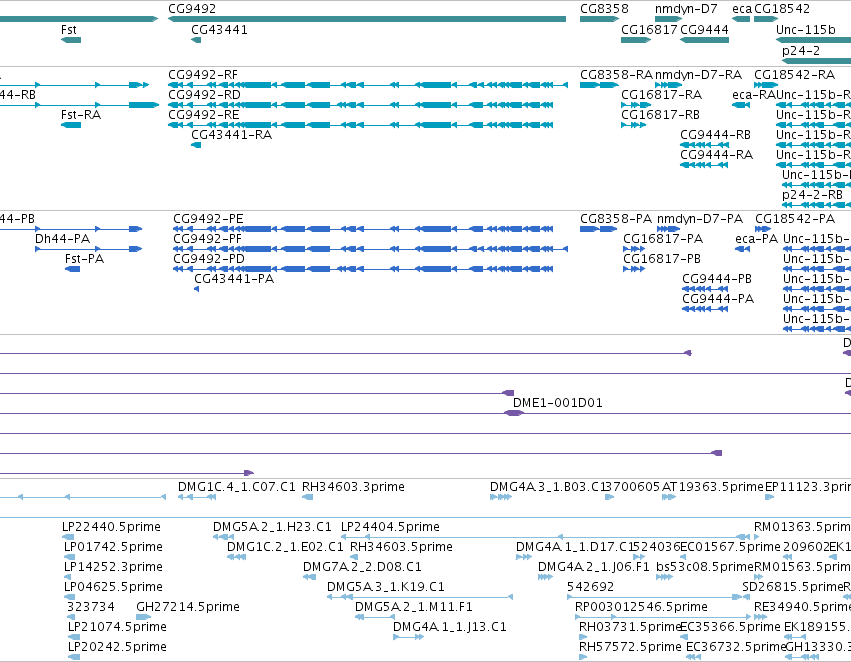
Task: Select transcript CG9492-RD
Action: (x=204, y=95)
